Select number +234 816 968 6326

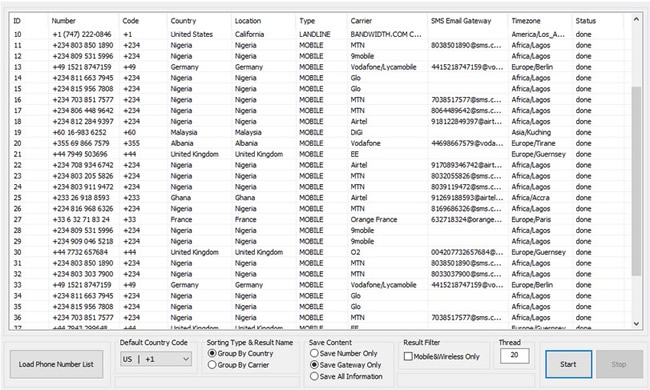pos(83,208)
